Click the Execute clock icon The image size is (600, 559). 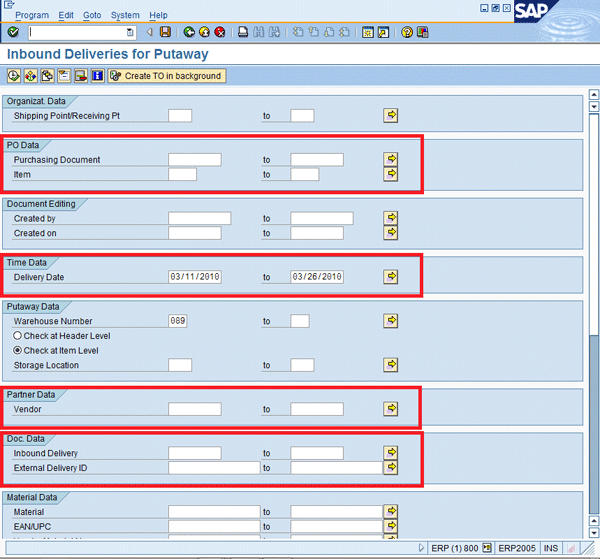click(14, 76)
